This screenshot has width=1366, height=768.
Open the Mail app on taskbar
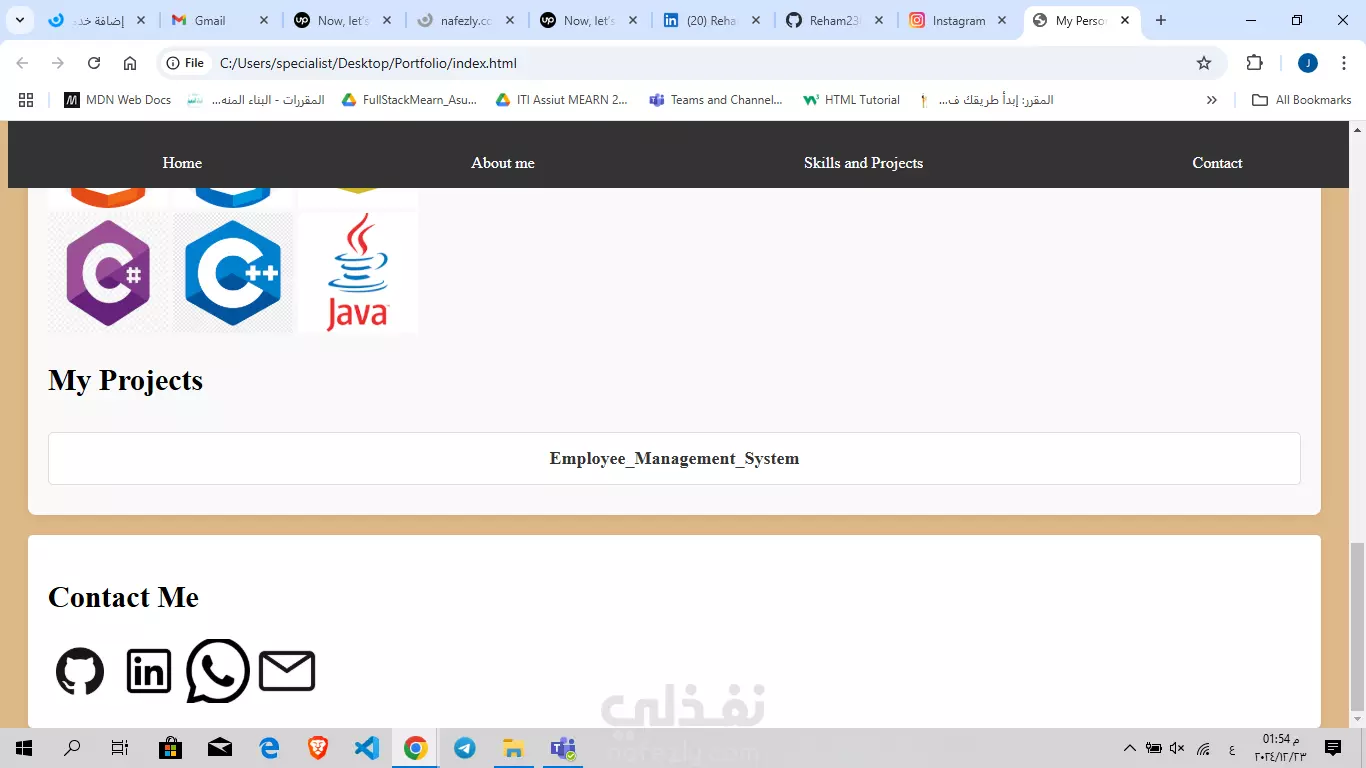pyautogui.click(x=219, y=748)
